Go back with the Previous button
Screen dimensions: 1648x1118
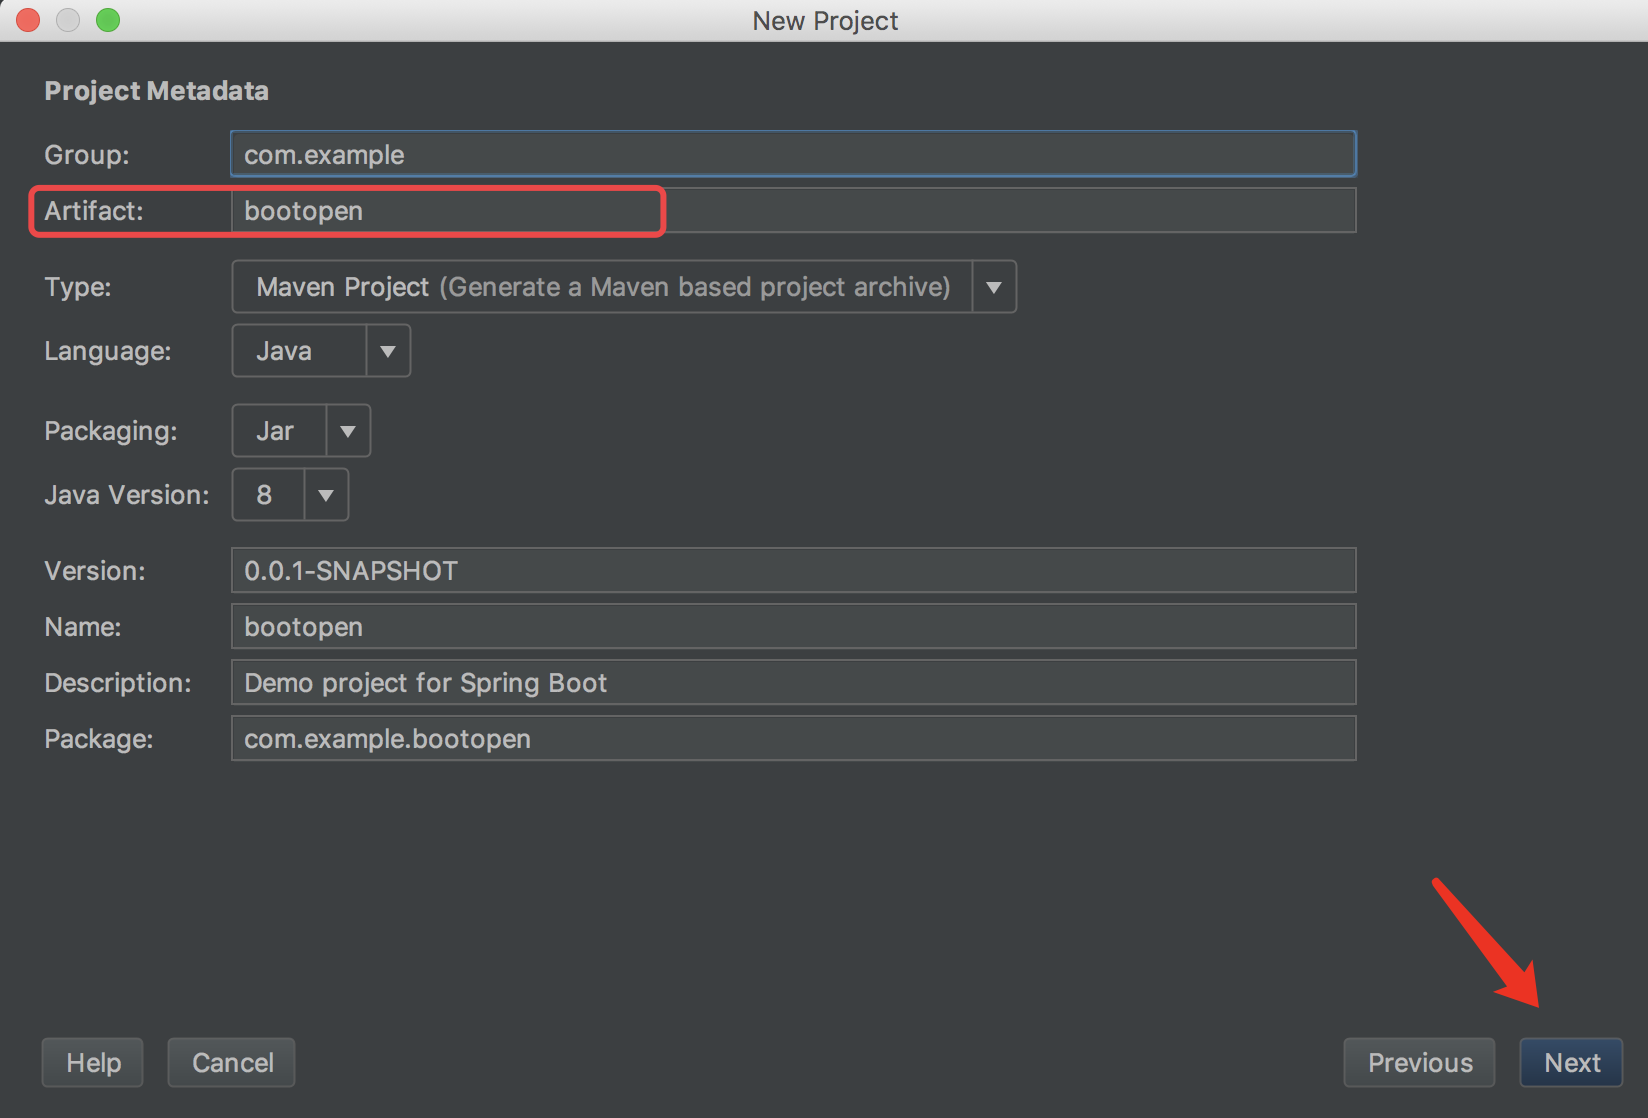(x=1419, y=1062)
